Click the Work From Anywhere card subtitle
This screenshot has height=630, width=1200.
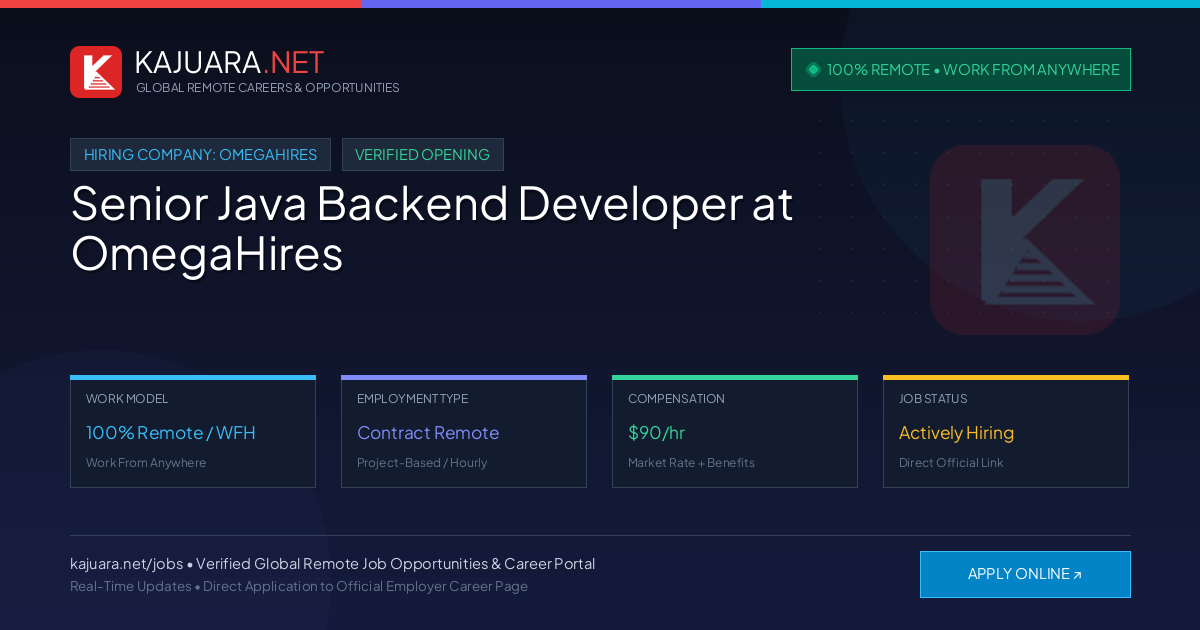click(146, 463)
